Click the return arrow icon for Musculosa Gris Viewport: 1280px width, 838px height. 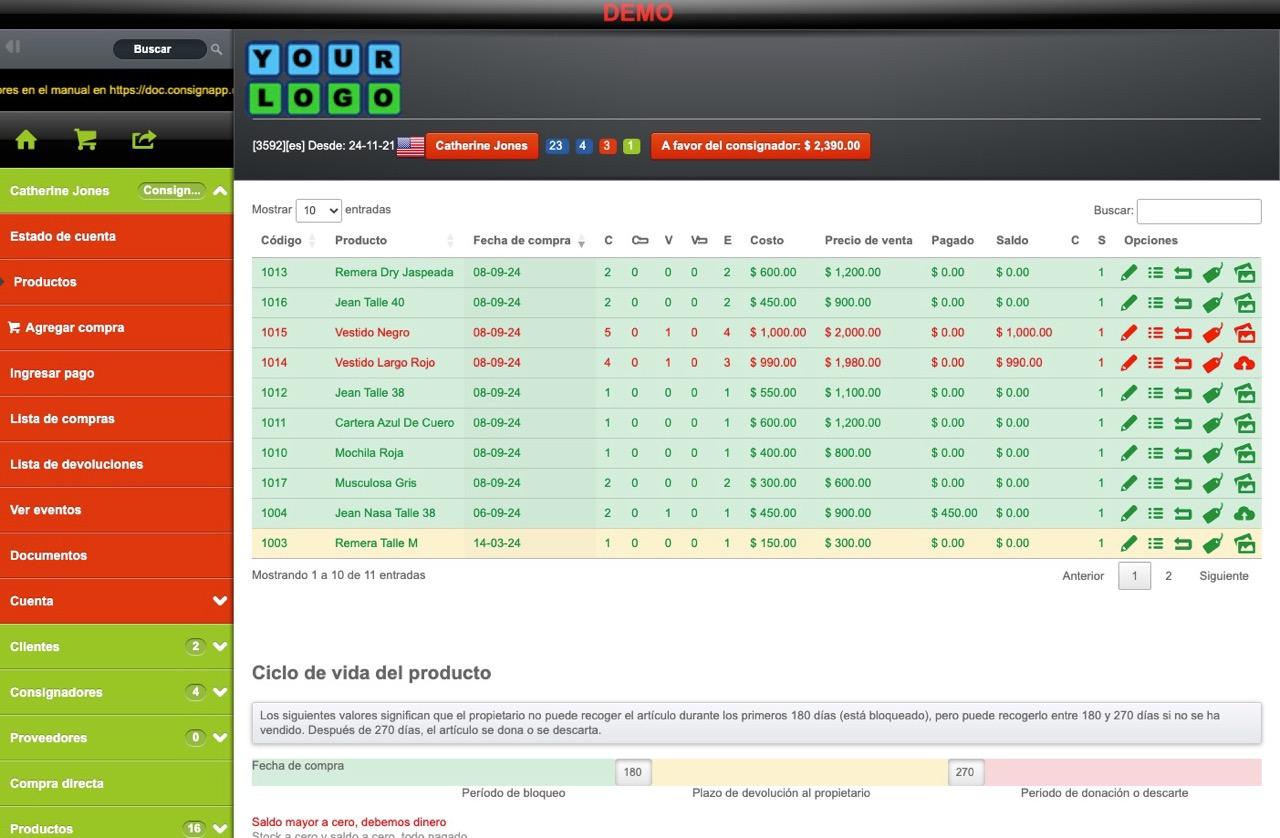coord(1183,483)
